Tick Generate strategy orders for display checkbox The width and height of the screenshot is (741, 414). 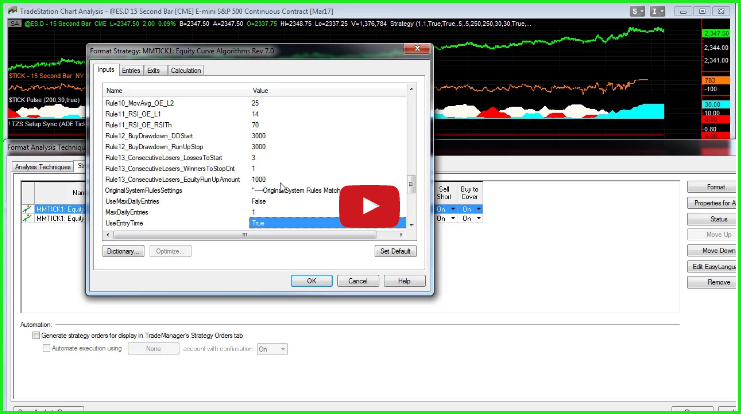click(x=36, y=335)
